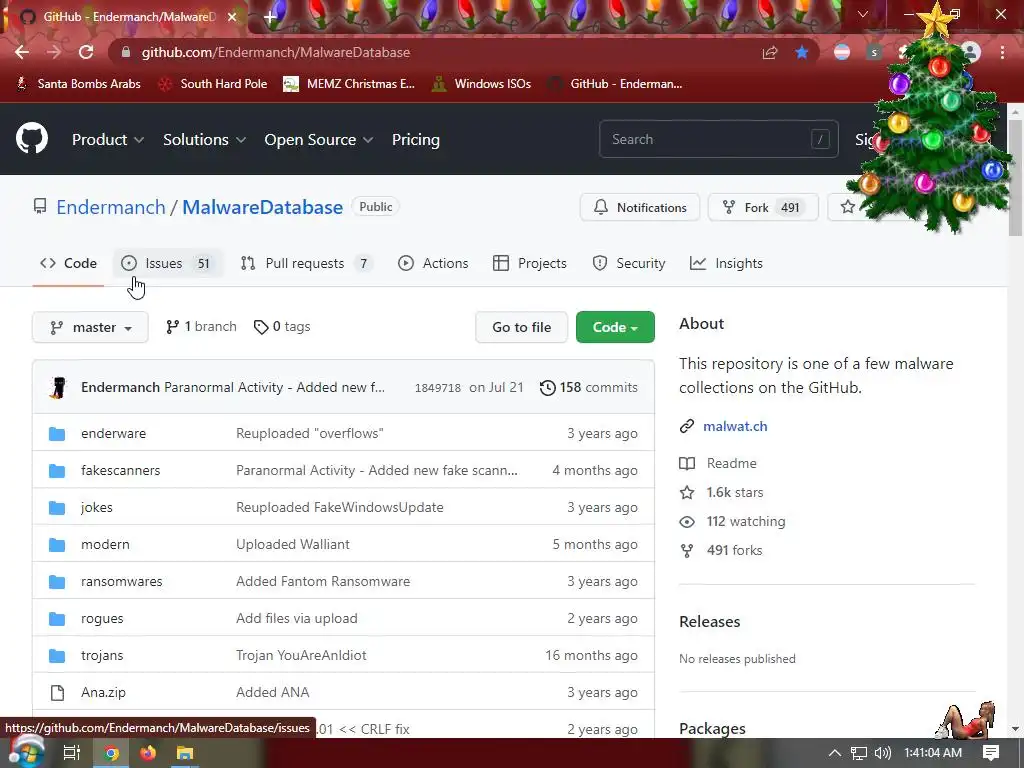
Task: Open the MEMZ Christmas bookmark
Action: (x=349, y=84)
